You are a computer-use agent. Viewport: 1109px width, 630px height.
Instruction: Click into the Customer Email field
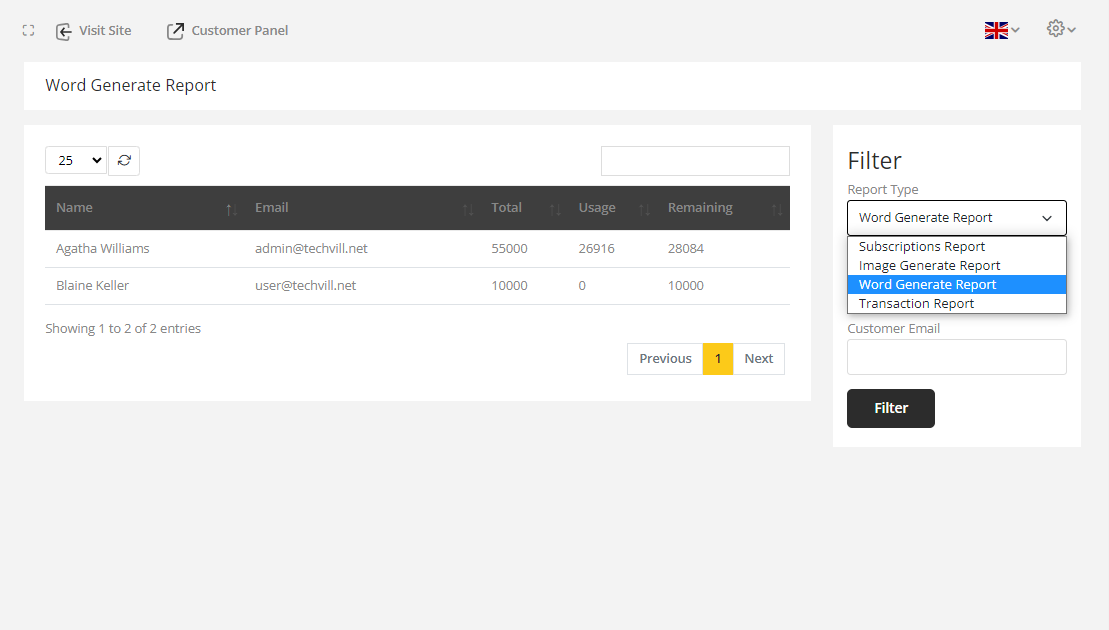coord(956,357)
